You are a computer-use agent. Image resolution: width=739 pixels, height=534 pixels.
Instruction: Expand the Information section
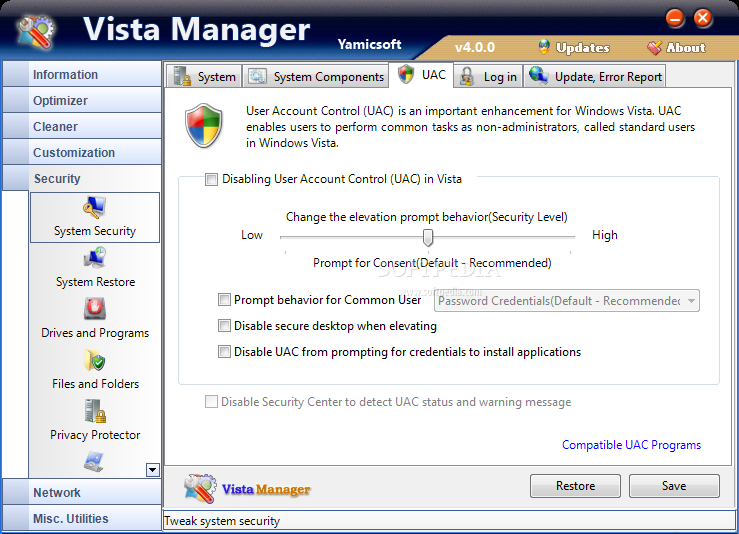[x=82, y=74]
